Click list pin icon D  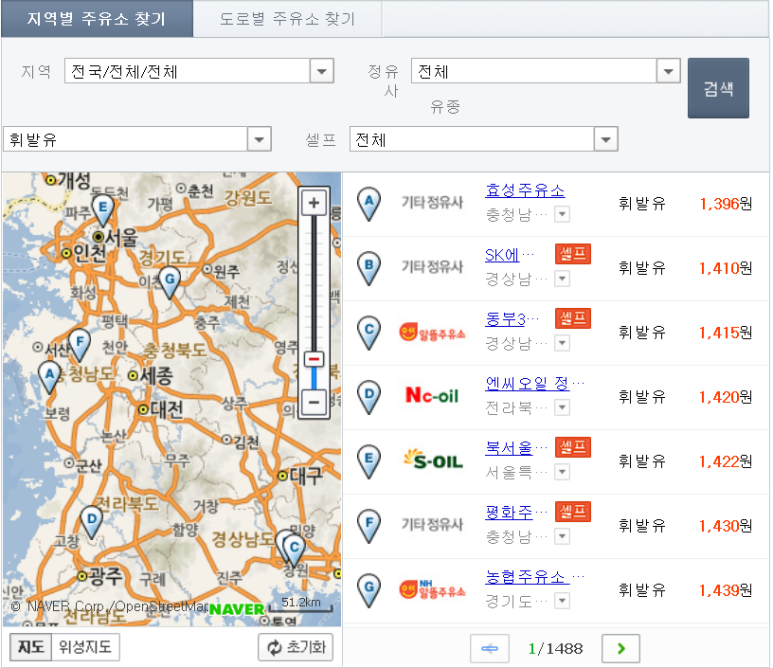pyautogui.click(x=369, y=397)
